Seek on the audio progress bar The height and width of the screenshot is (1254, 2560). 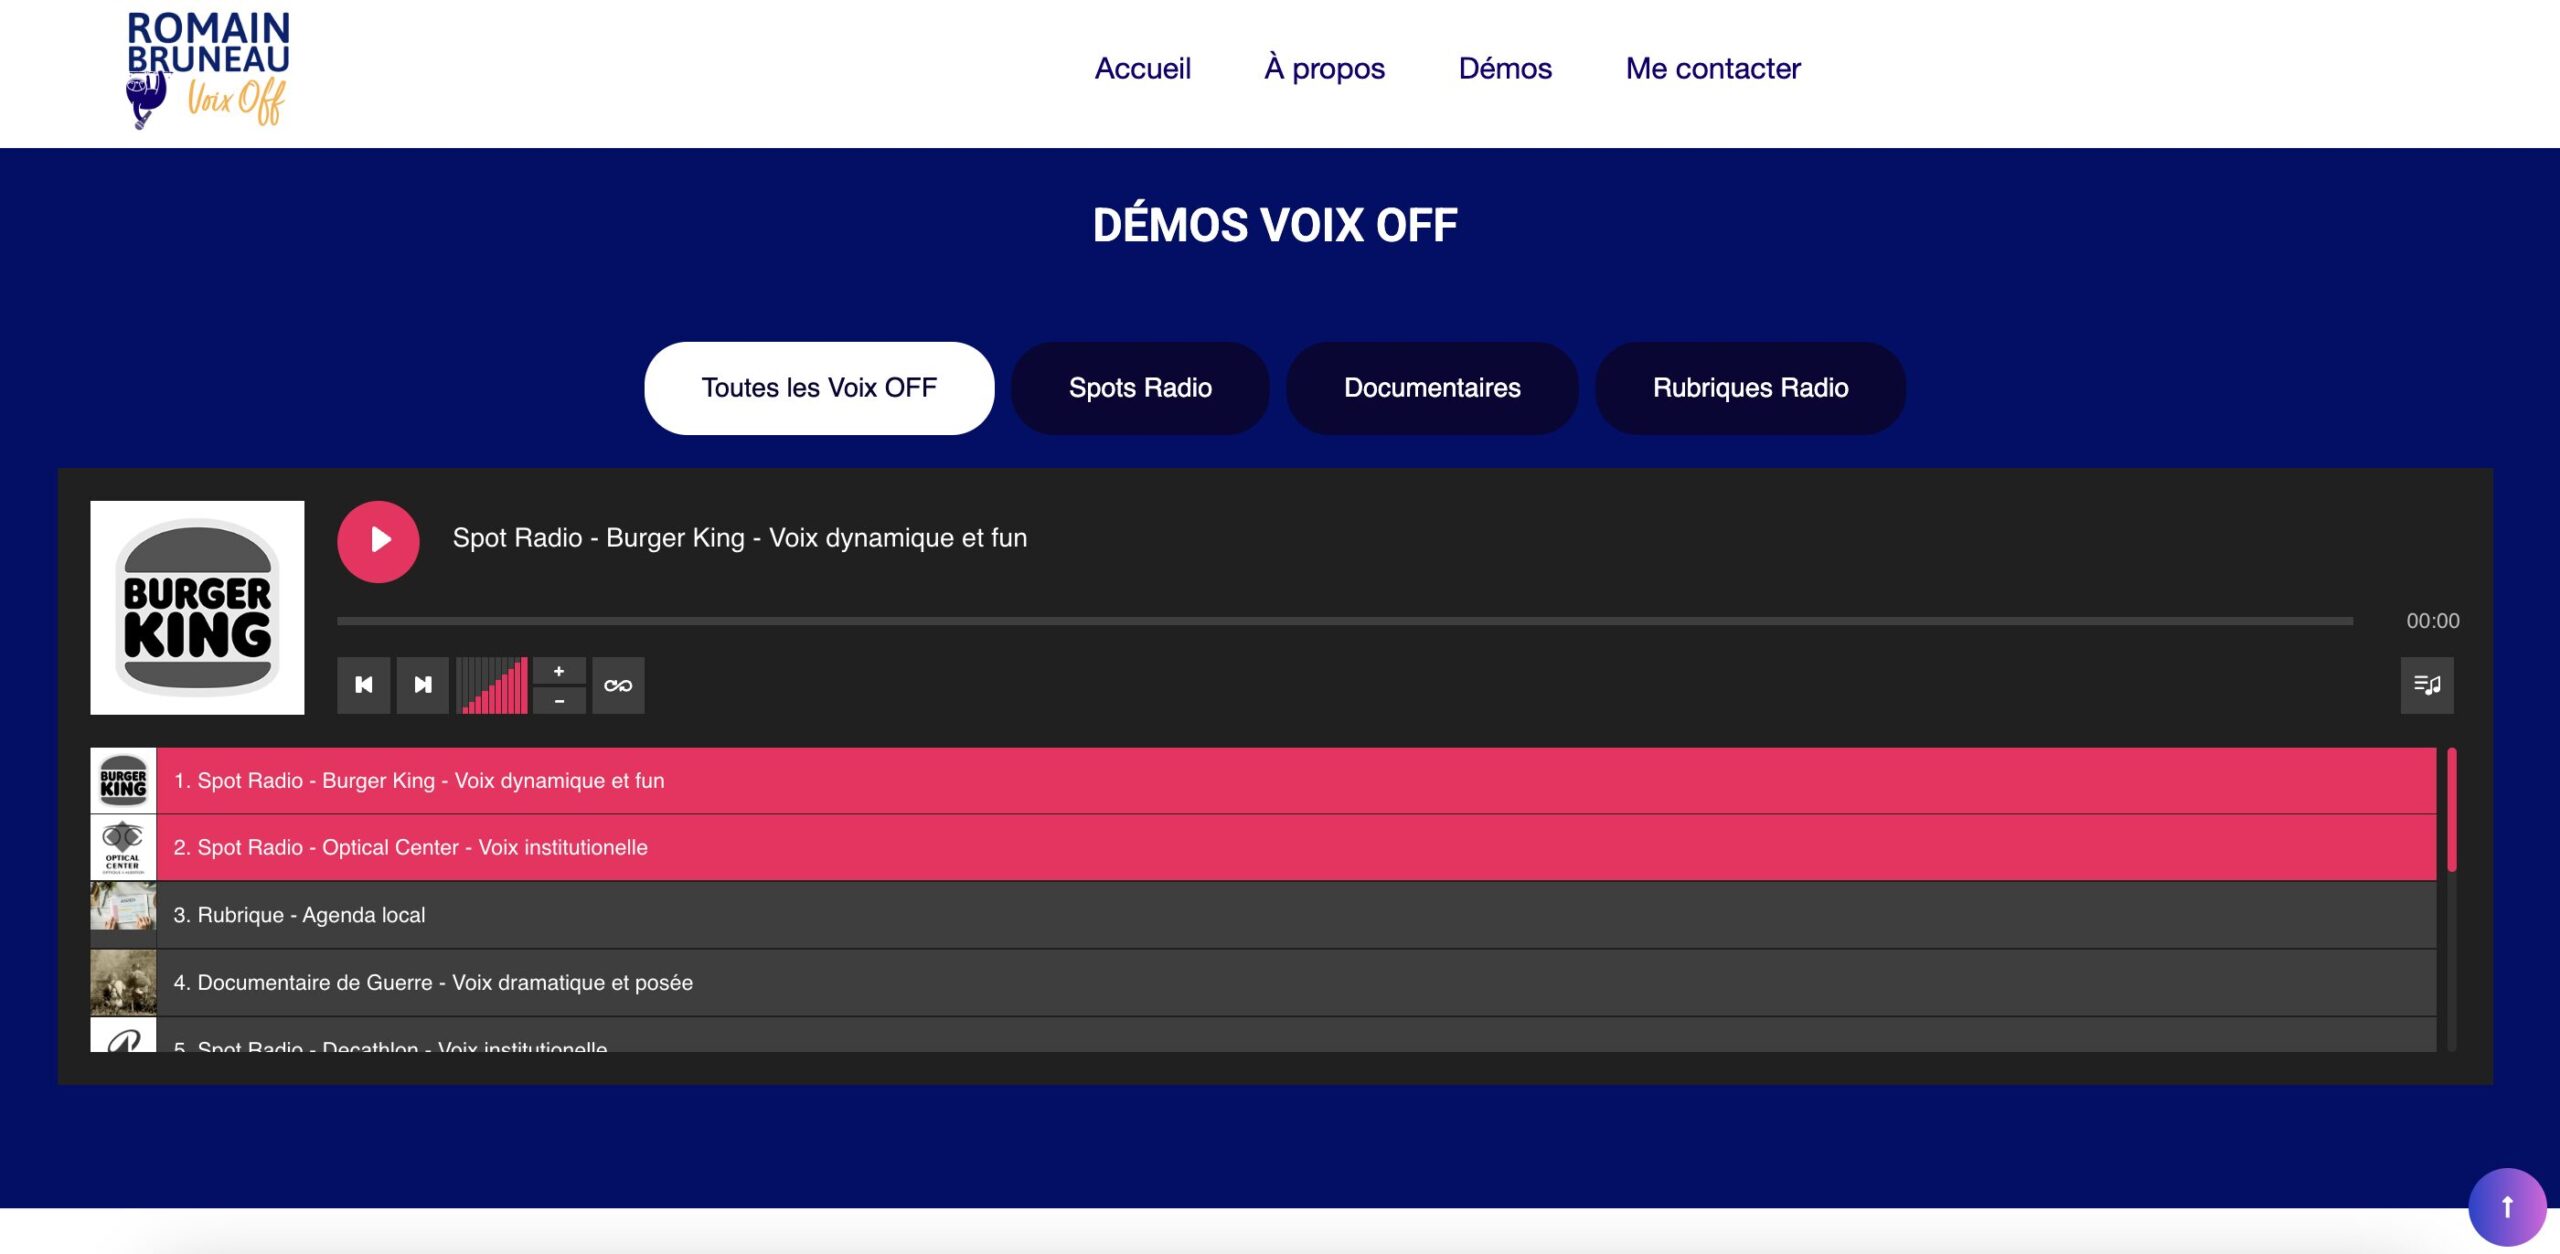tap(1345, 621)
